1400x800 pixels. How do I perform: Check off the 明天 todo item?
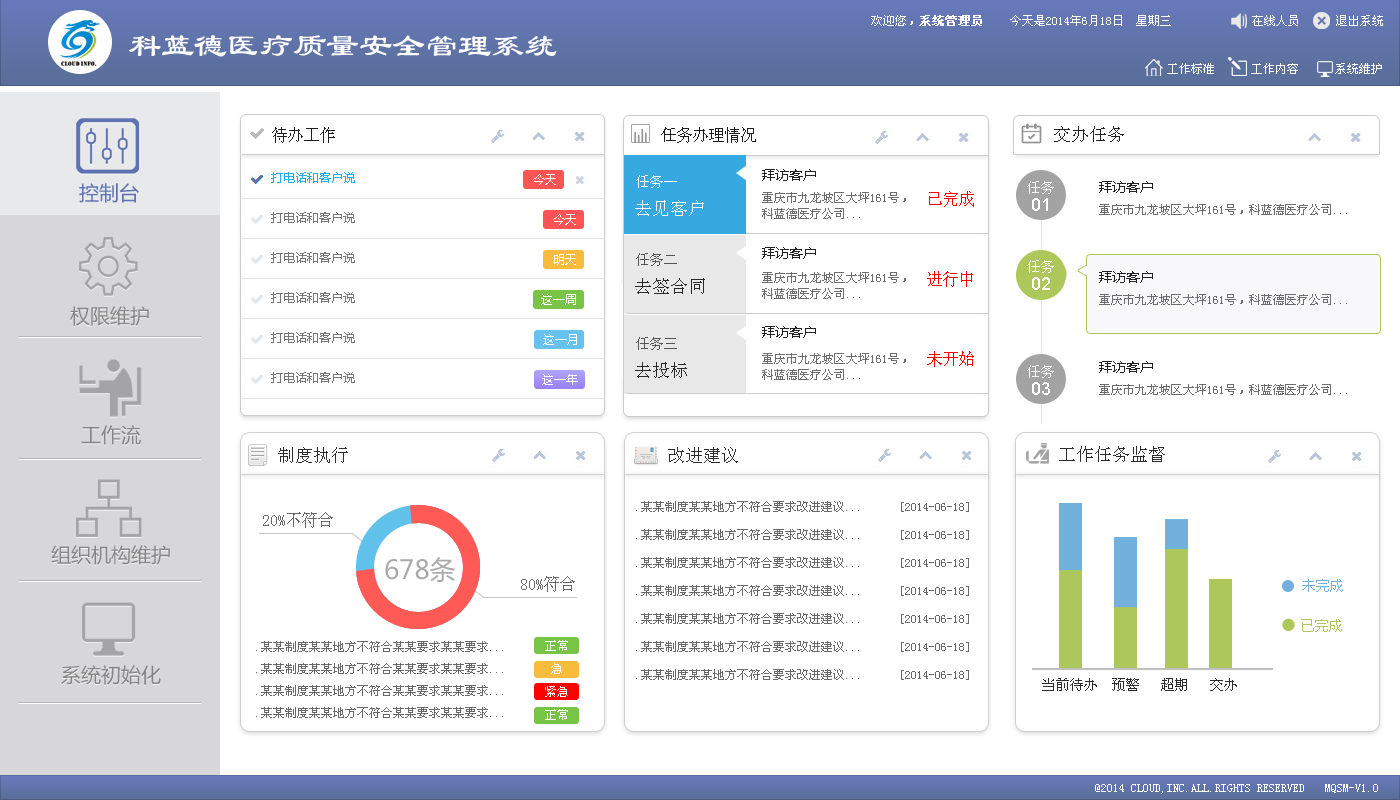click(257, 259)
